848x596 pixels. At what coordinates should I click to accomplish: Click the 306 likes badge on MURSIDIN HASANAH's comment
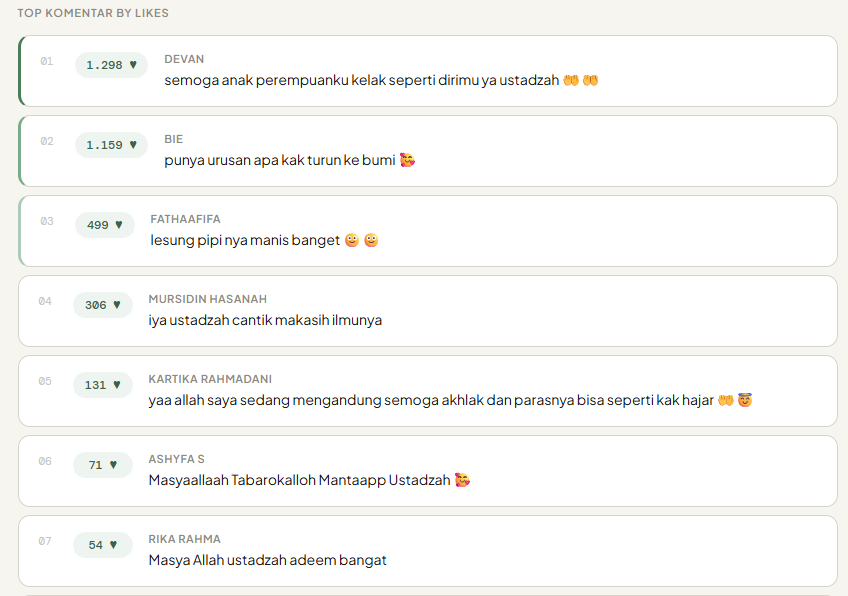(x=103, y=305)
